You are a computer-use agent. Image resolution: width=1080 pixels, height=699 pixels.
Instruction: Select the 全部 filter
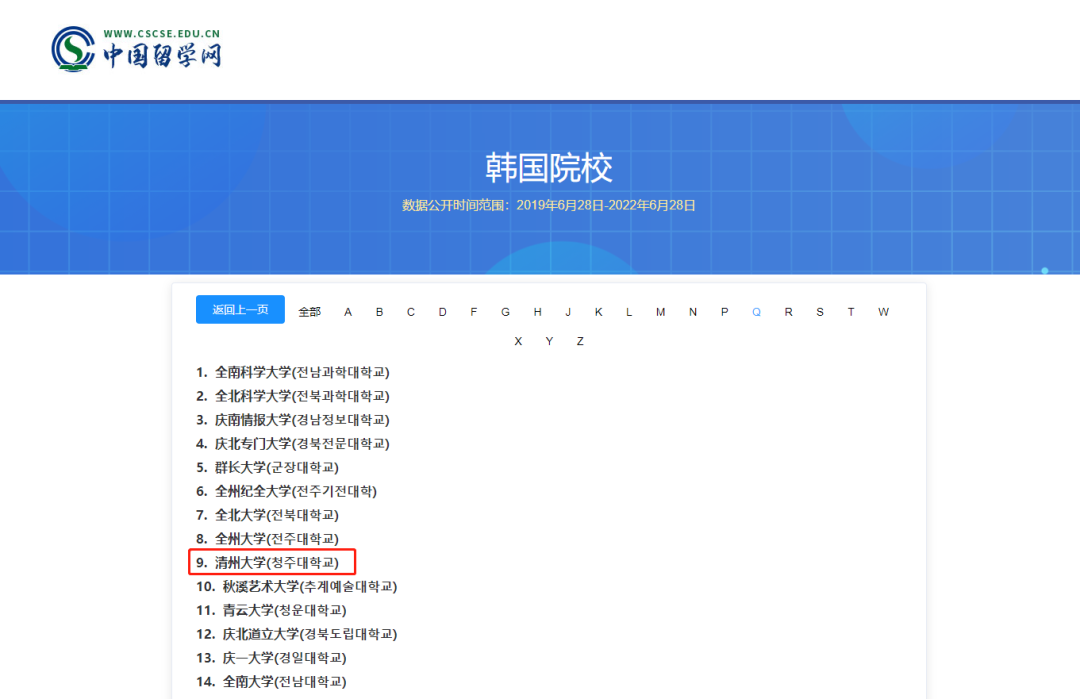click(x=309, y=312)
